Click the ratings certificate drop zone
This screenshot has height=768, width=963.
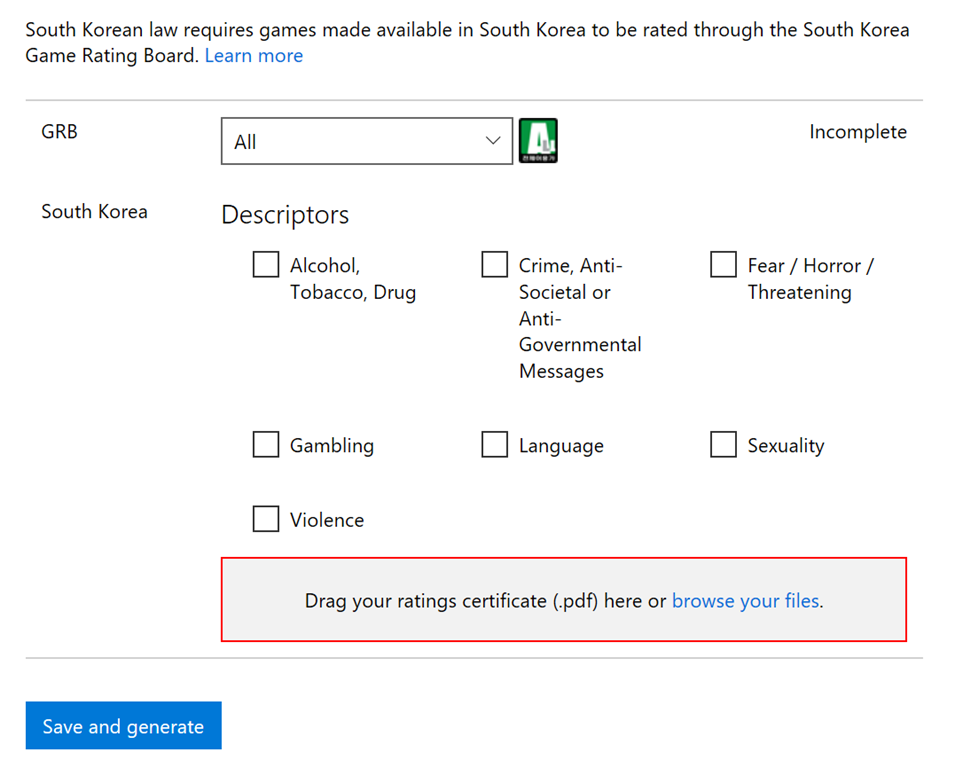(564, 600)
